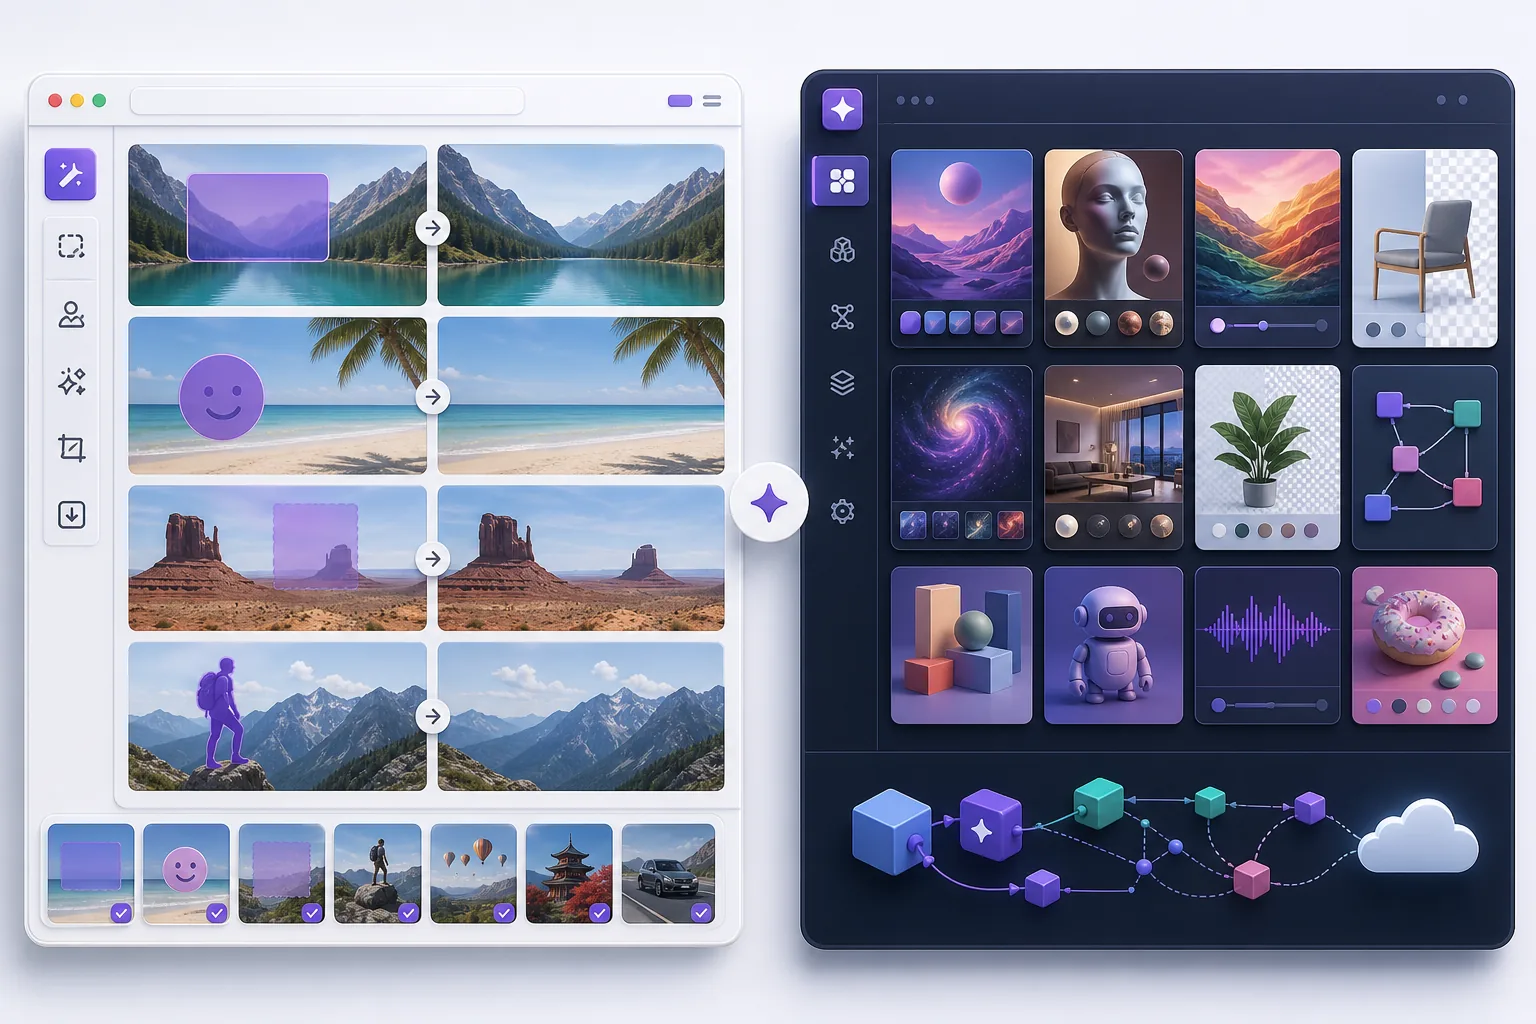Click the purple rectangle mask on the lake image
Viewport: 1536px width, 1024px height.
[258, 217]
